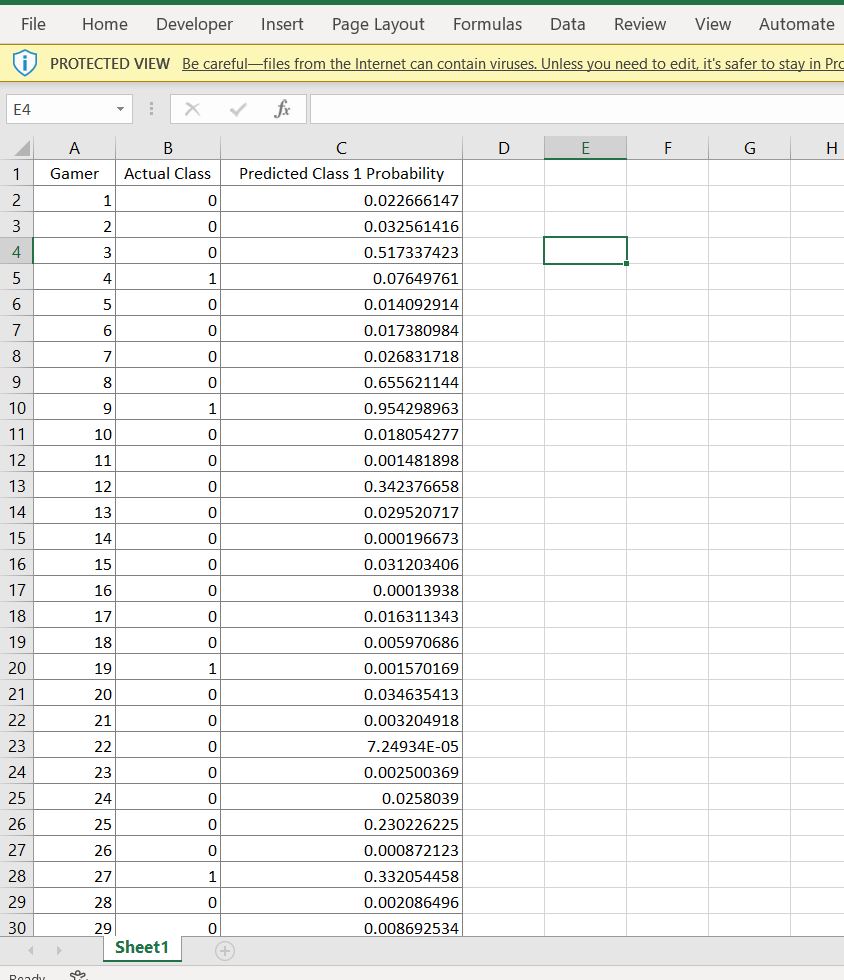Viewport: 844px width, 980px height.
Task: Expand the sheet tab list arrow
Action: (58, 948)
